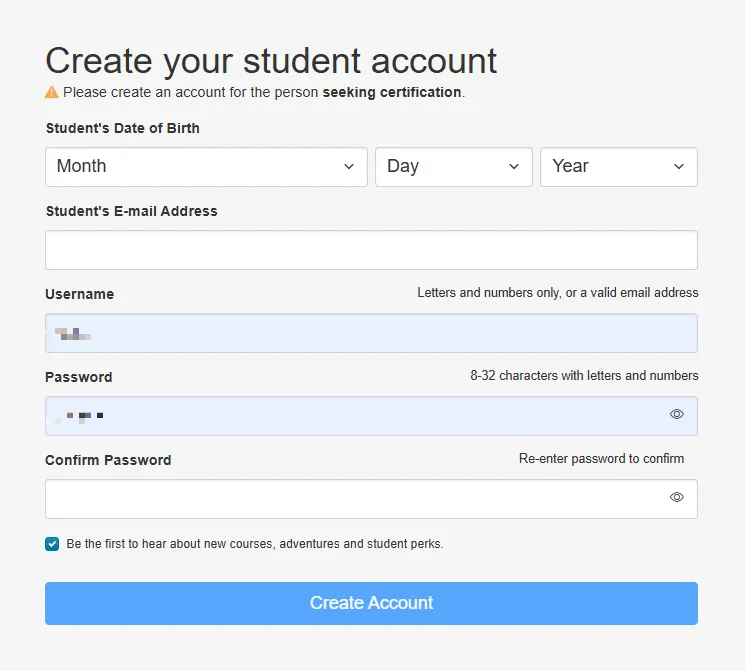Click the Username field label

79,294
